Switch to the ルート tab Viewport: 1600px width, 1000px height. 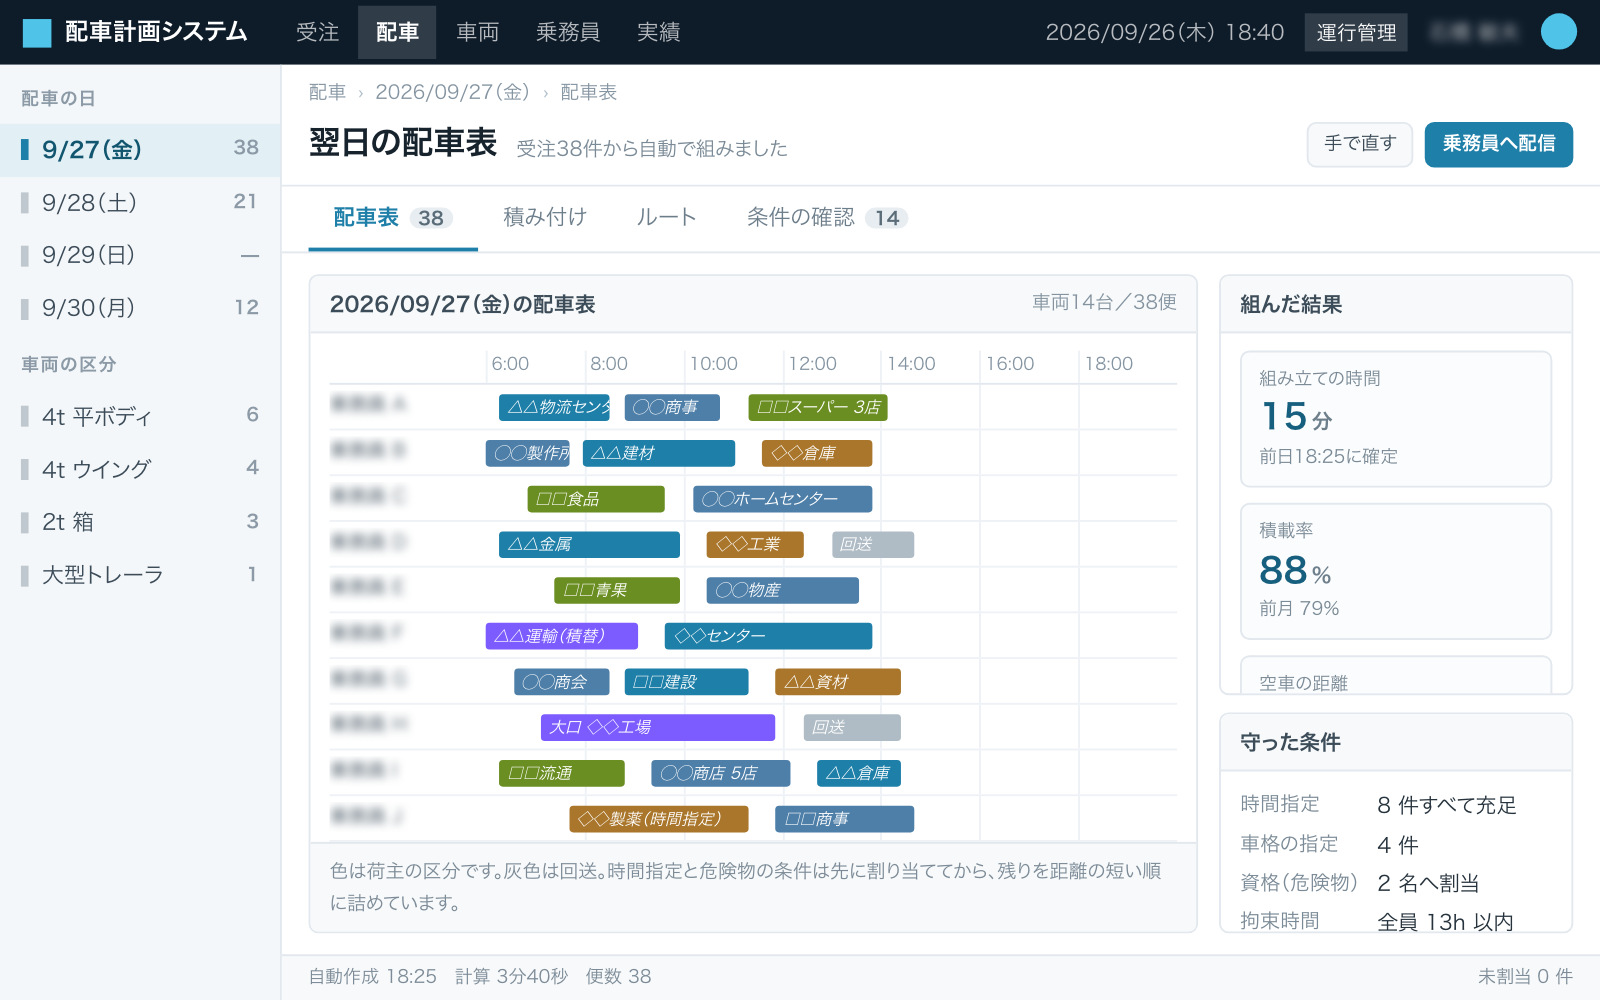pos(666,217)
